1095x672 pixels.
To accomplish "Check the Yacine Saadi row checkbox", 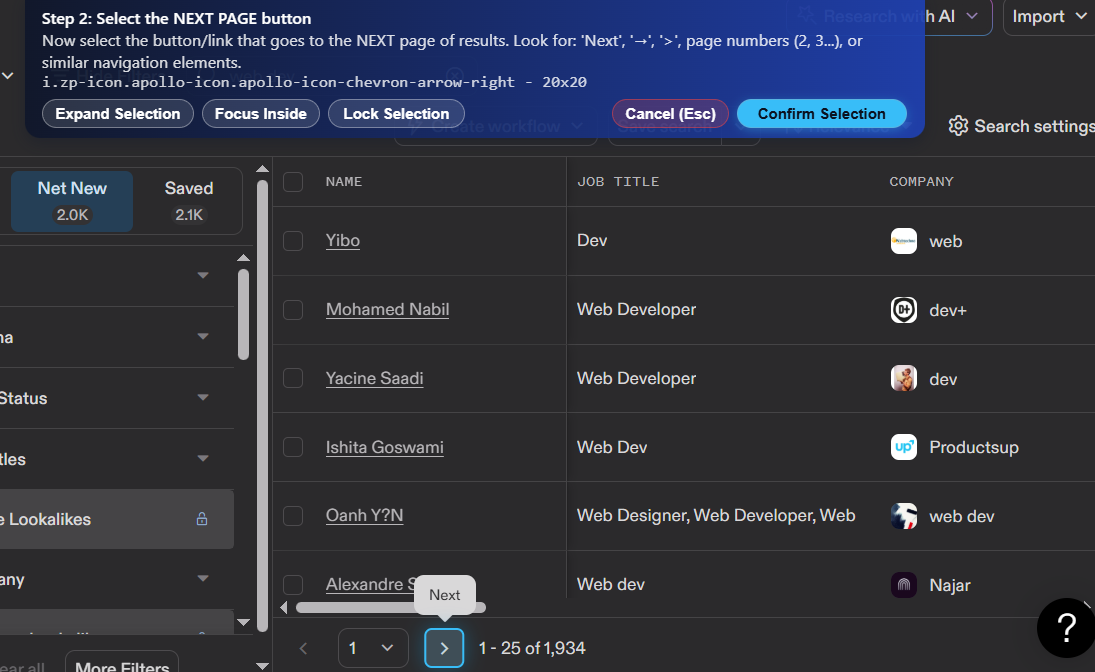I will 293,379.
